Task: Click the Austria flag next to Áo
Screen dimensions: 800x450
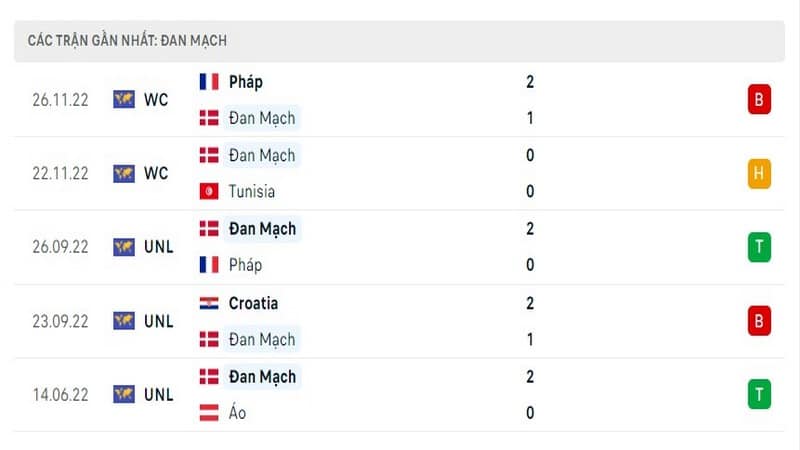Action: click(209, 413)
